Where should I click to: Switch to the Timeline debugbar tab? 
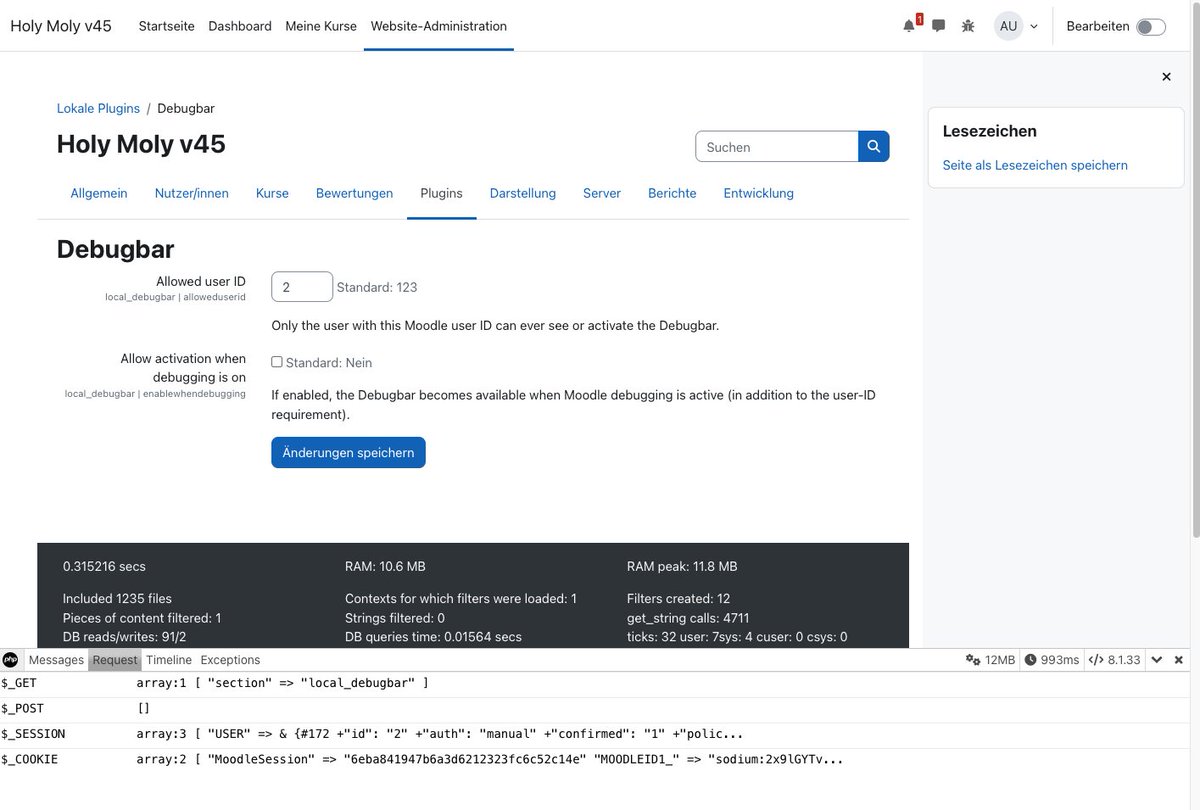(168, 659)
